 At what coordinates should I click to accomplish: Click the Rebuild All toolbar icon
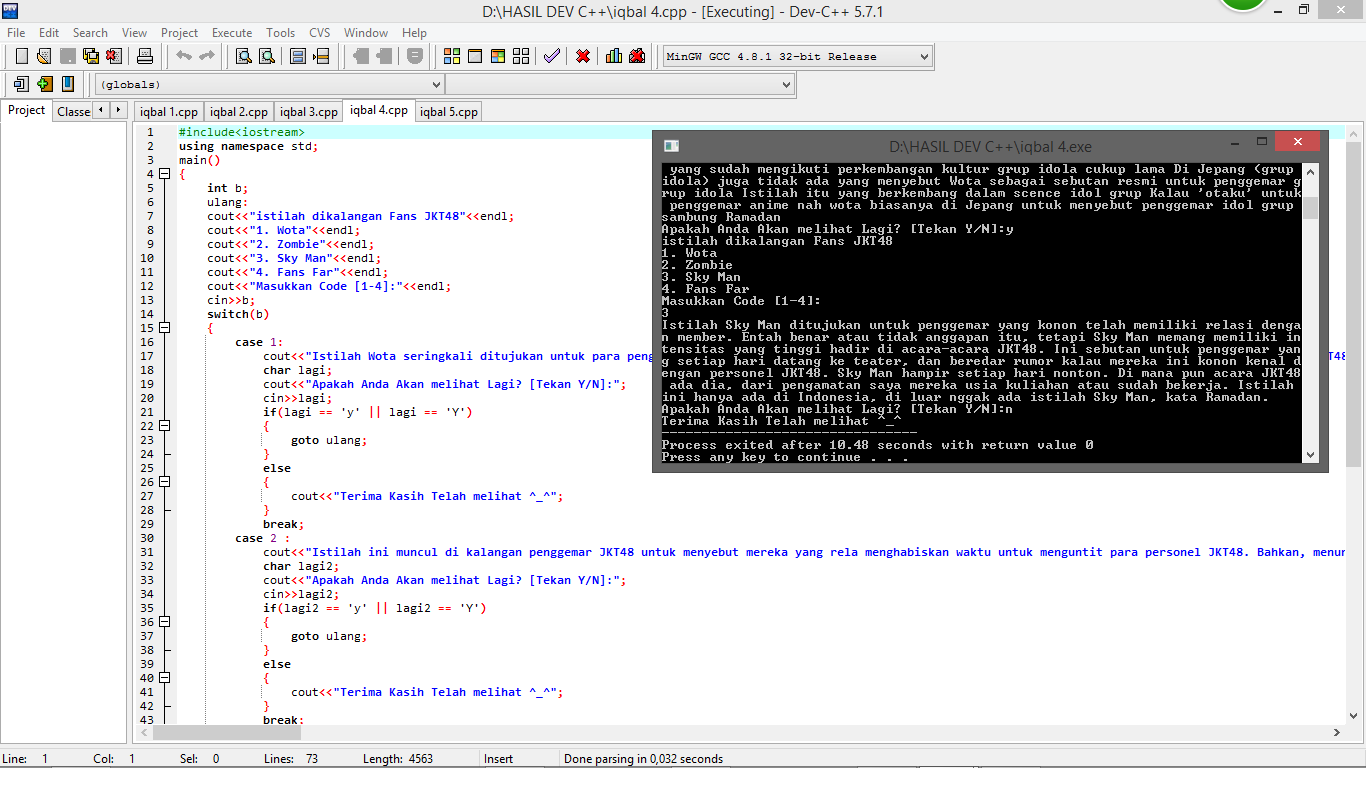pyautogui.click(x=521, y=56)
